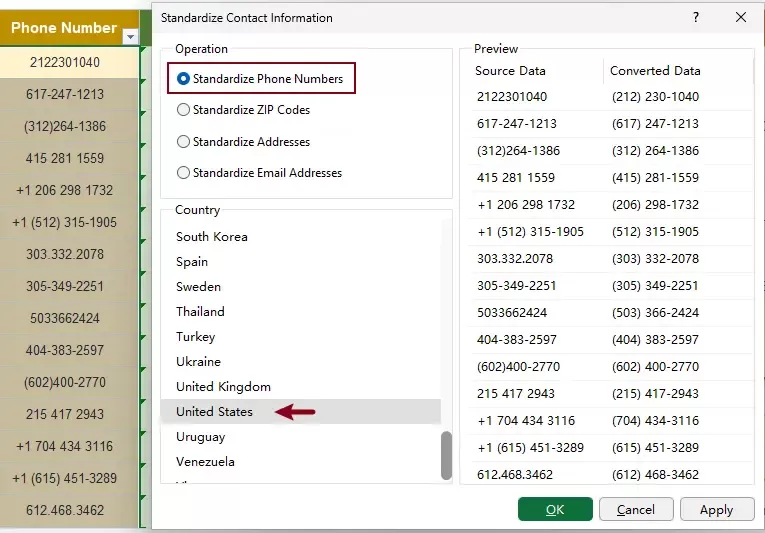Select spreadsheet cell 5033662424
This screenshot has height=533, width=765.
[69, 318]
